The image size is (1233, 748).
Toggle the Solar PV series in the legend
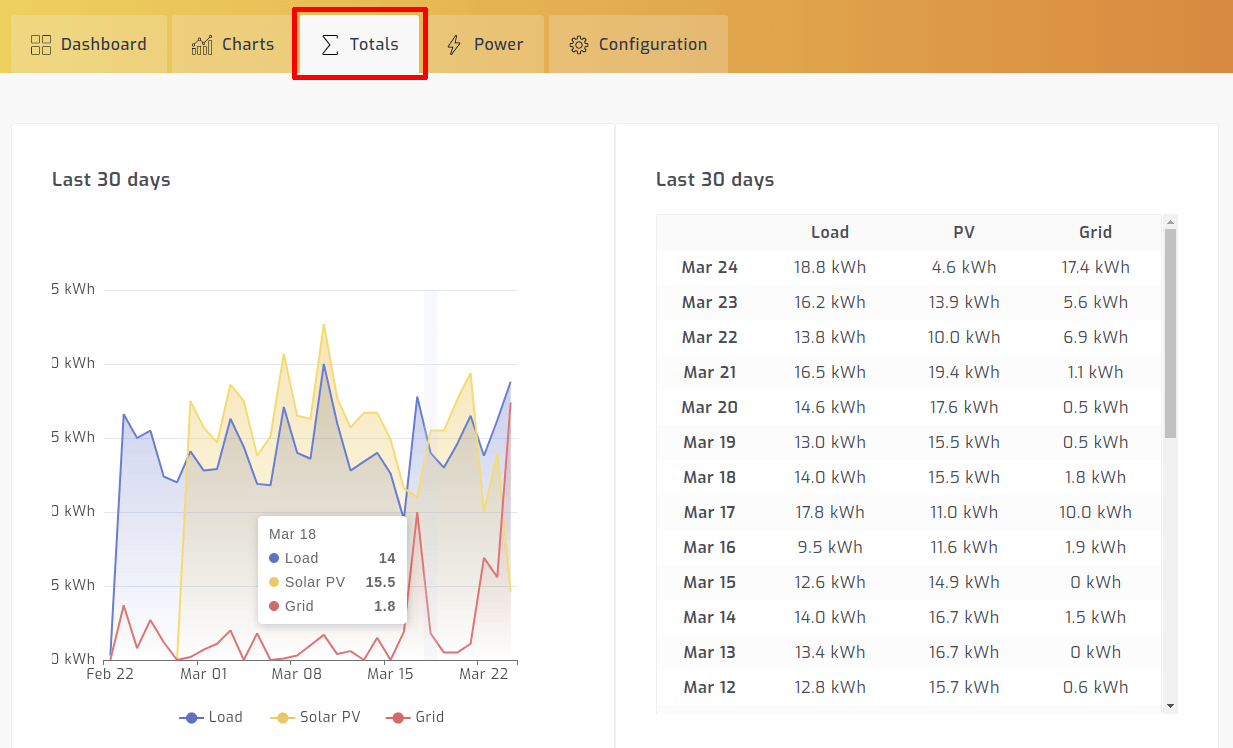(329, 717)
